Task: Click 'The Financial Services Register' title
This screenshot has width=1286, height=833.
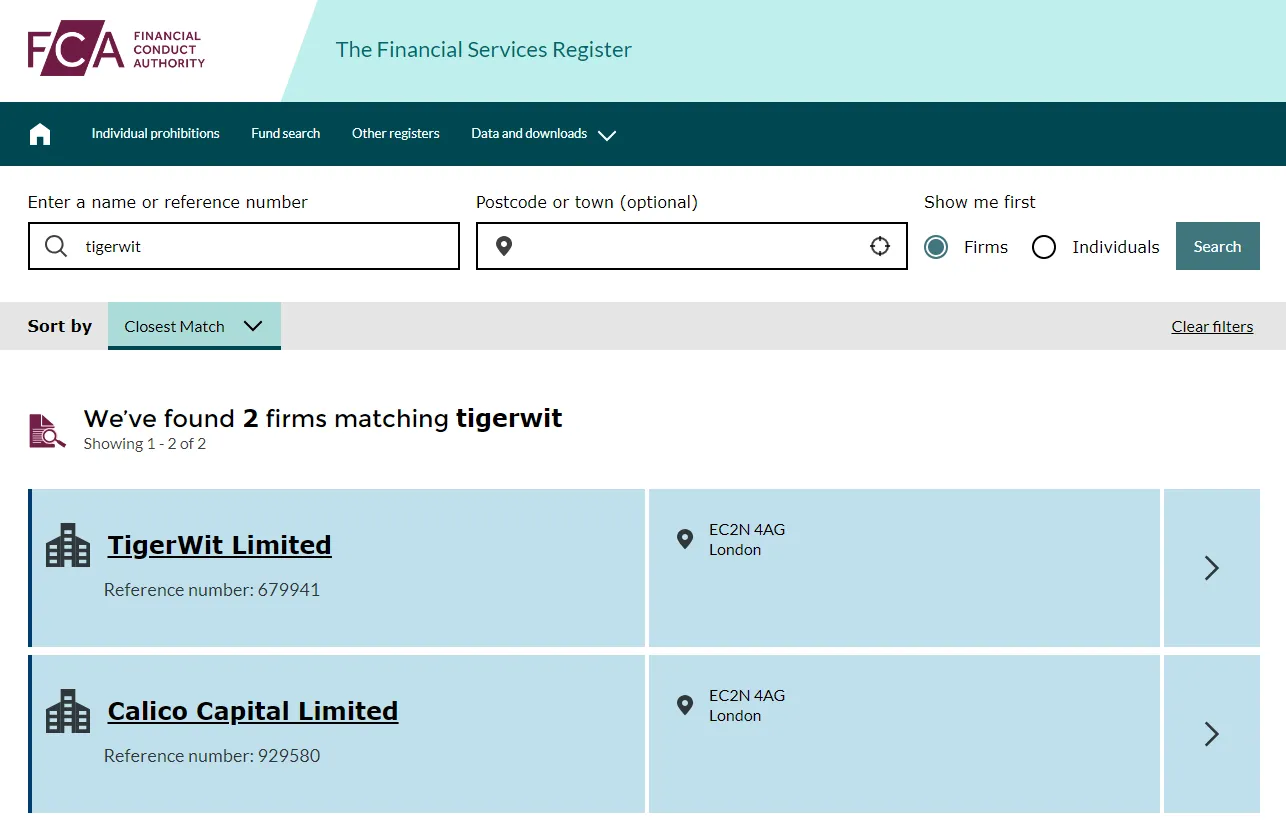Action: [x=484, y=50]
